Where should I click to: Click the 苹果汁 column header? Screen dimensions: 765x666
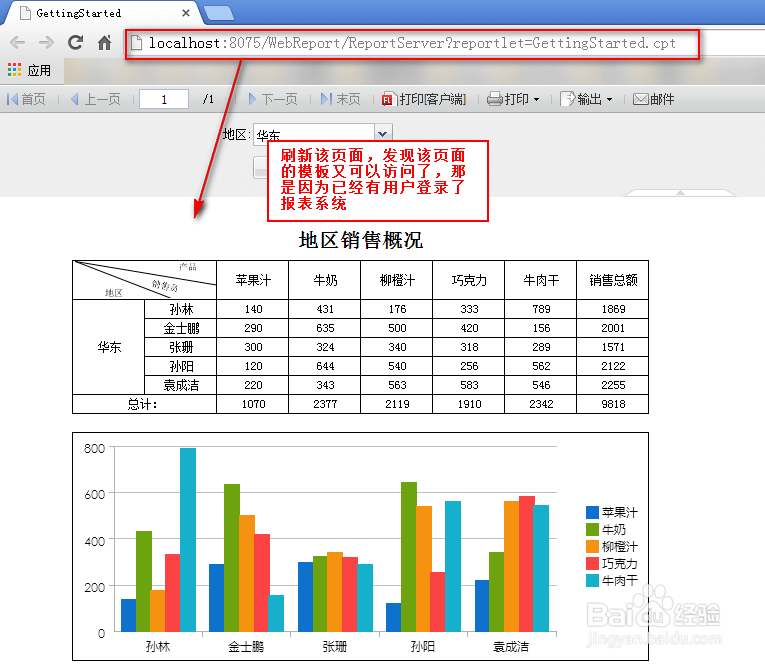pyautogui.click(x=253, y=280)
